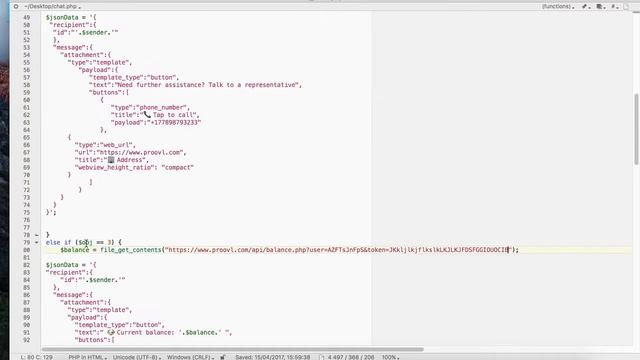
Task: Click the Saved: 15/04/2017 timestamp
Action: tap(273, 357)
